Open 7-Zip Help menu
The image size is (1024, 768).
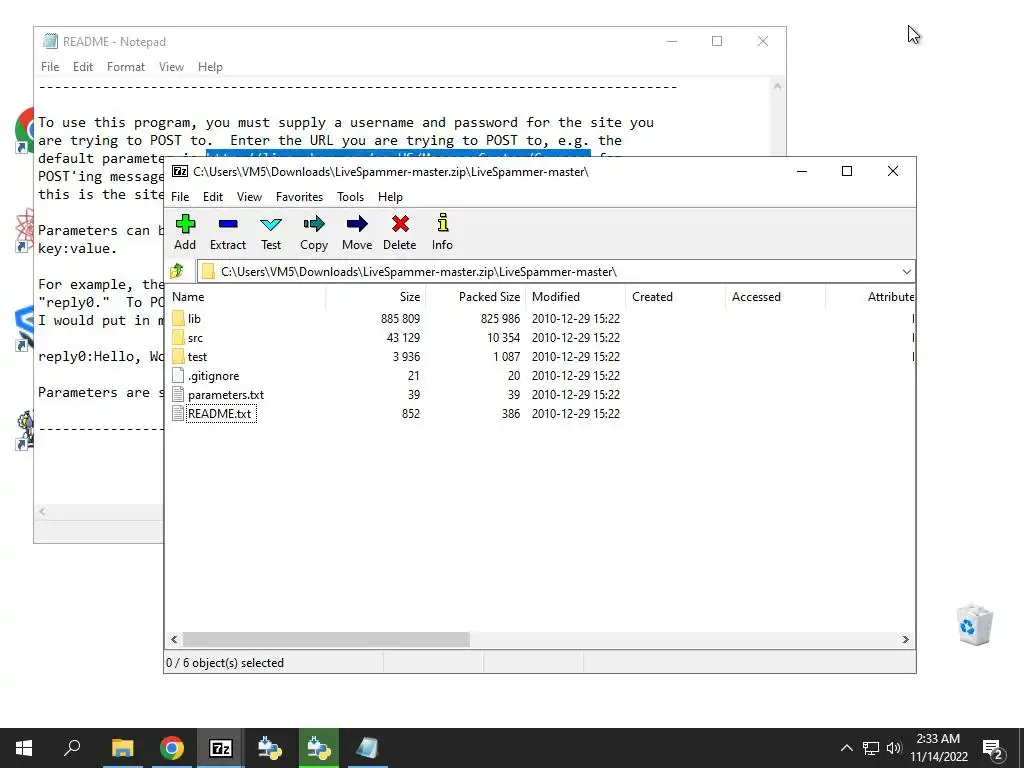click(390, 197)
